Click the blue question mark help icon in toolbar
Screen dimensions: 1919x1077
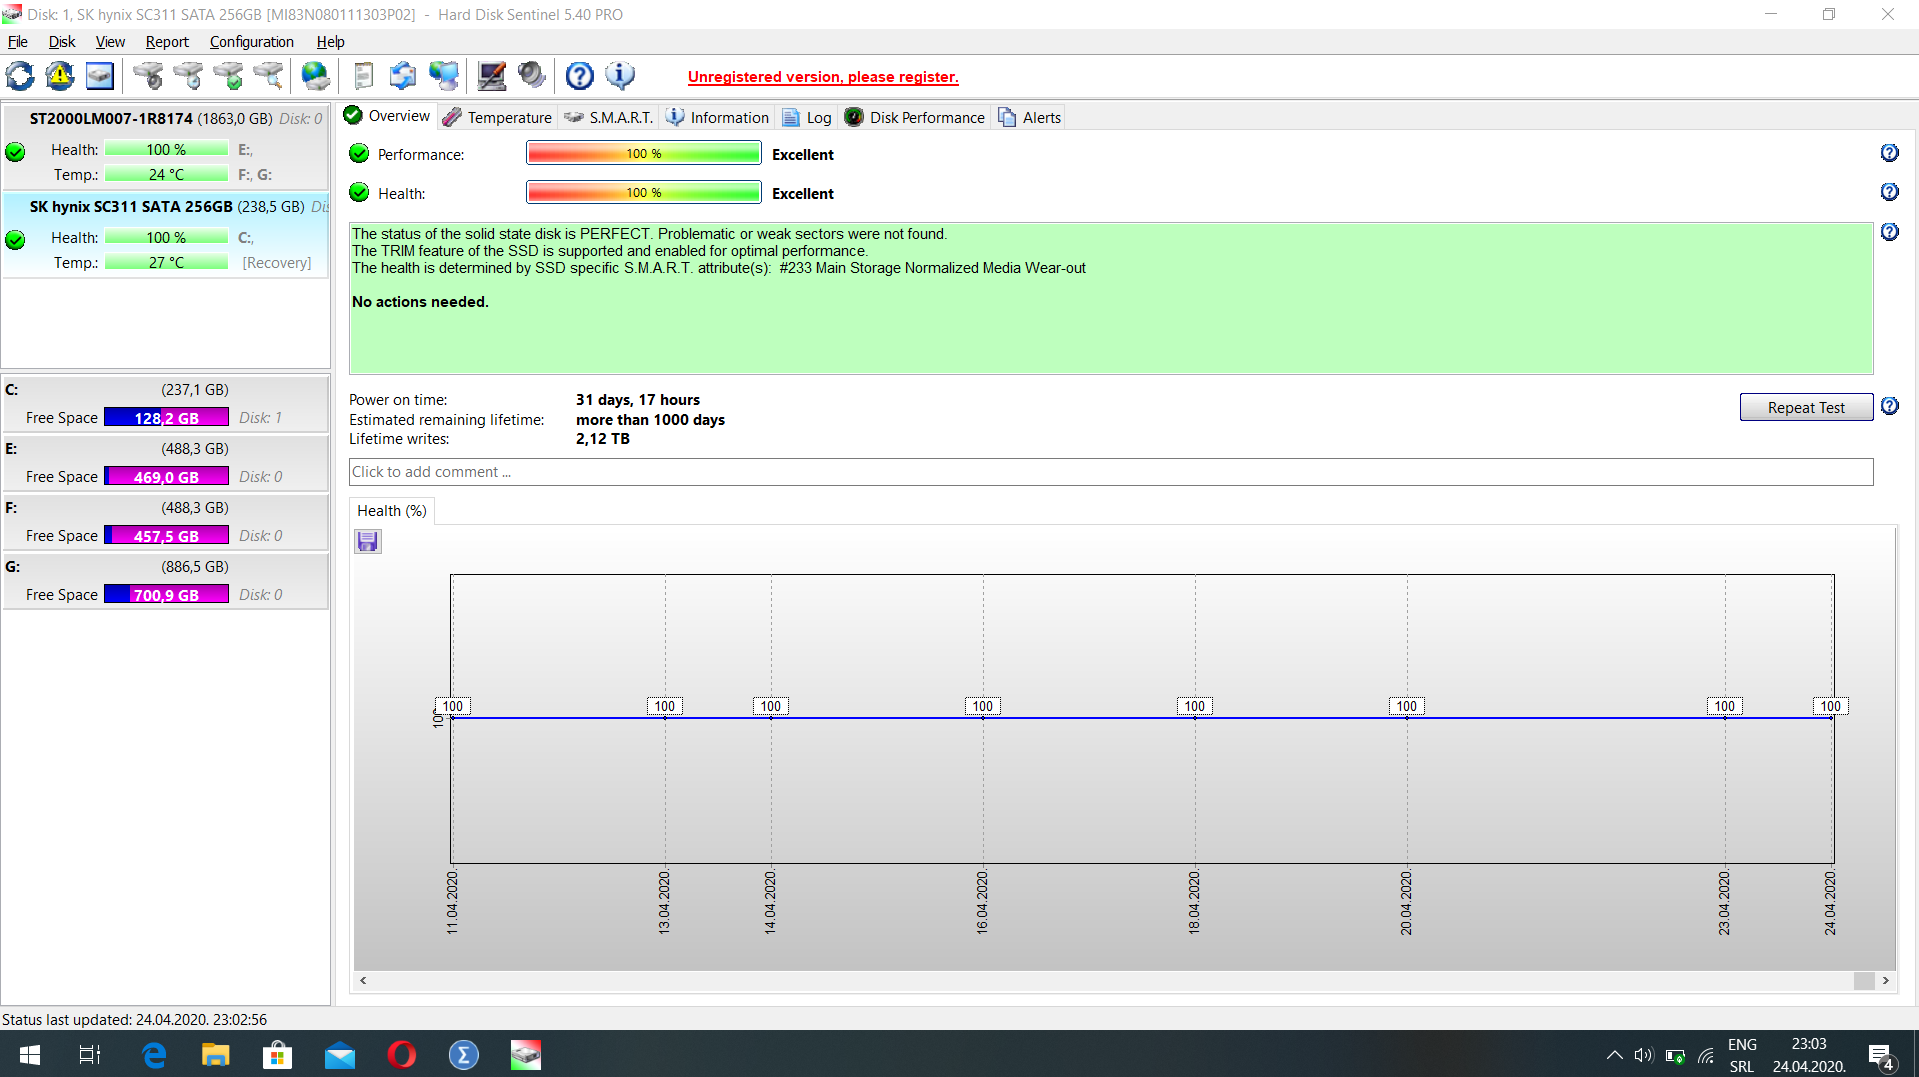580,76
